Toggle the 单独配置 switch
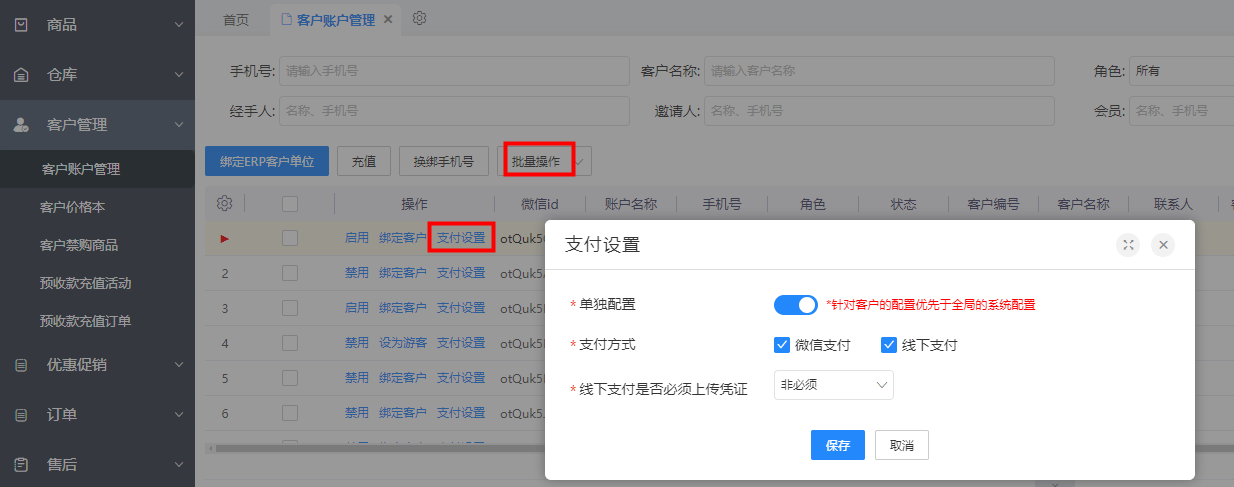This screenshot has width=1234, height=487. pyautogui.click(x=796, y=304)
